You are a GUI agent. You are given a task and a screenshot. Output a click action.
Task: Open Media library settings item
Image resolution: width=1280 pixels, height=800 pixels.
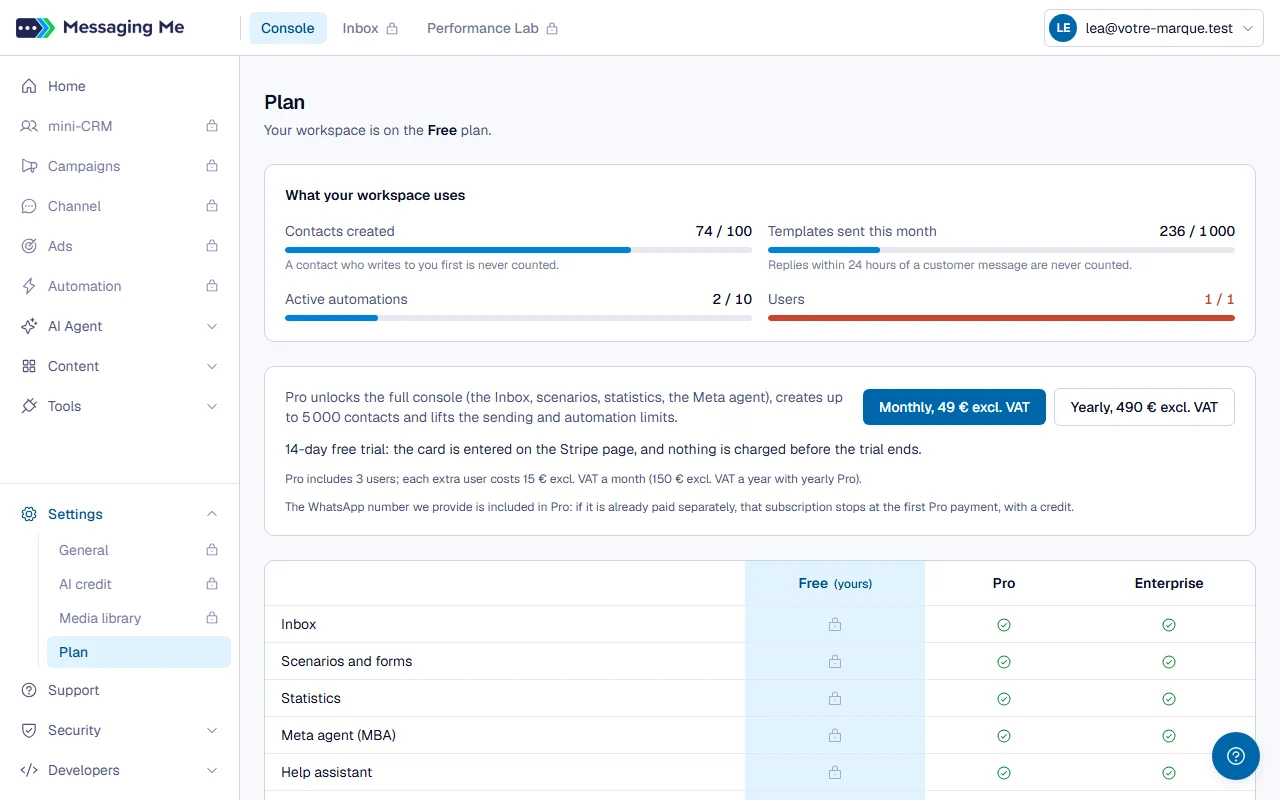pos(139,618)
